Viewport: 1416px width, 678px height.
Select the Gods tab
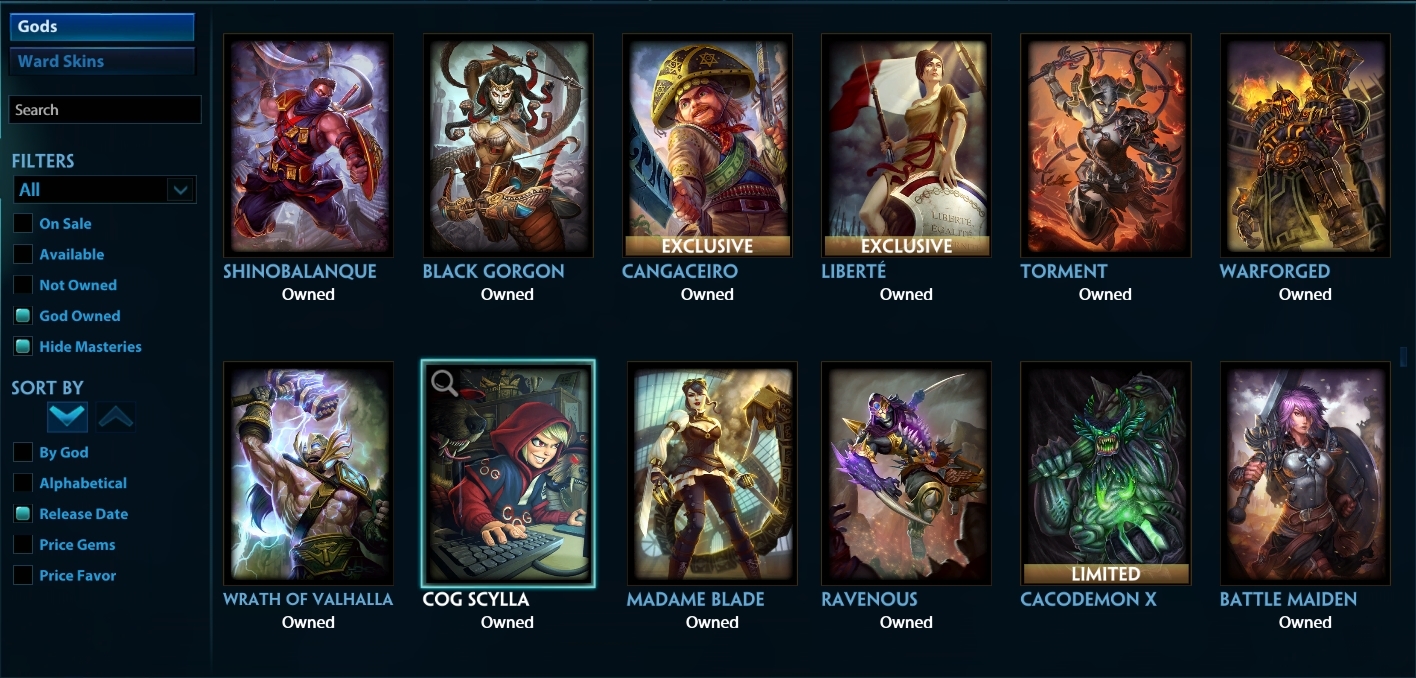[102, 27]
